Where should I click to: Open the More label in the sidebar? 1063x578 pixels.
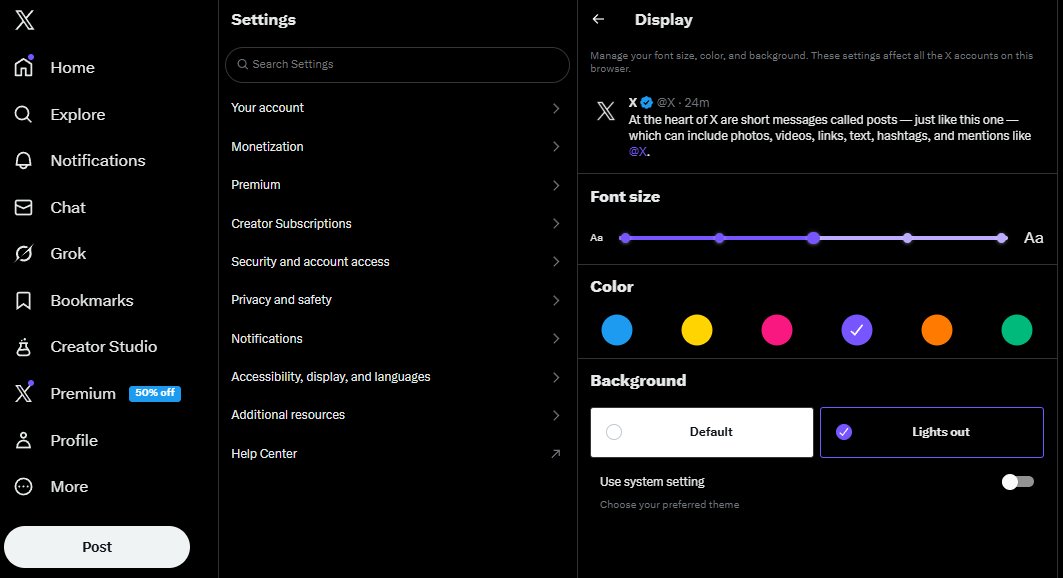pyautogui.click(x=69, y=487)
